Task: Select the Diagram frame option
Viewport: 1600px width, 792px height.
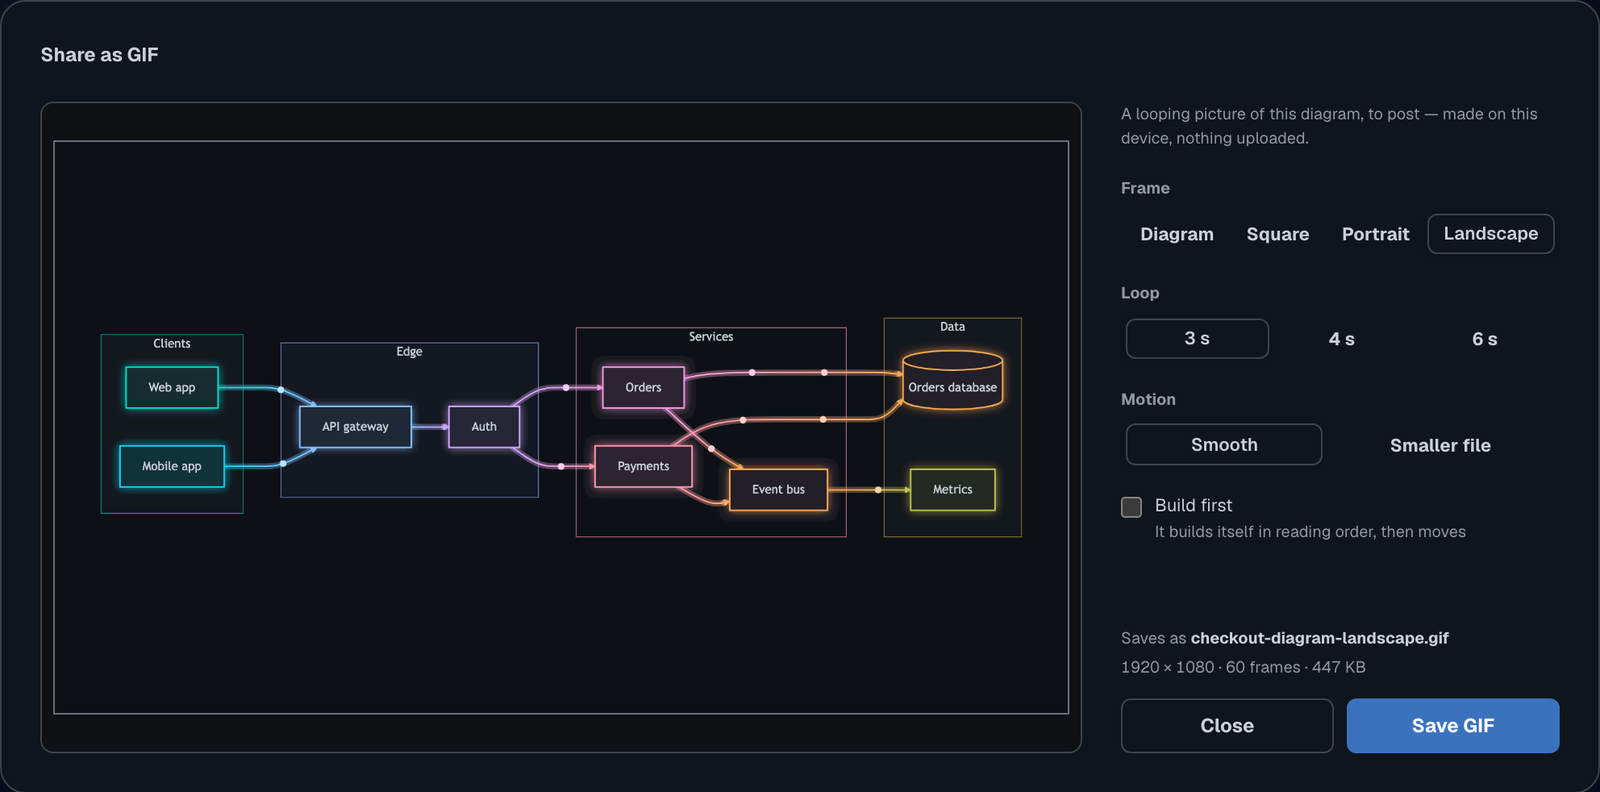Action: [x=1177, y=234]
